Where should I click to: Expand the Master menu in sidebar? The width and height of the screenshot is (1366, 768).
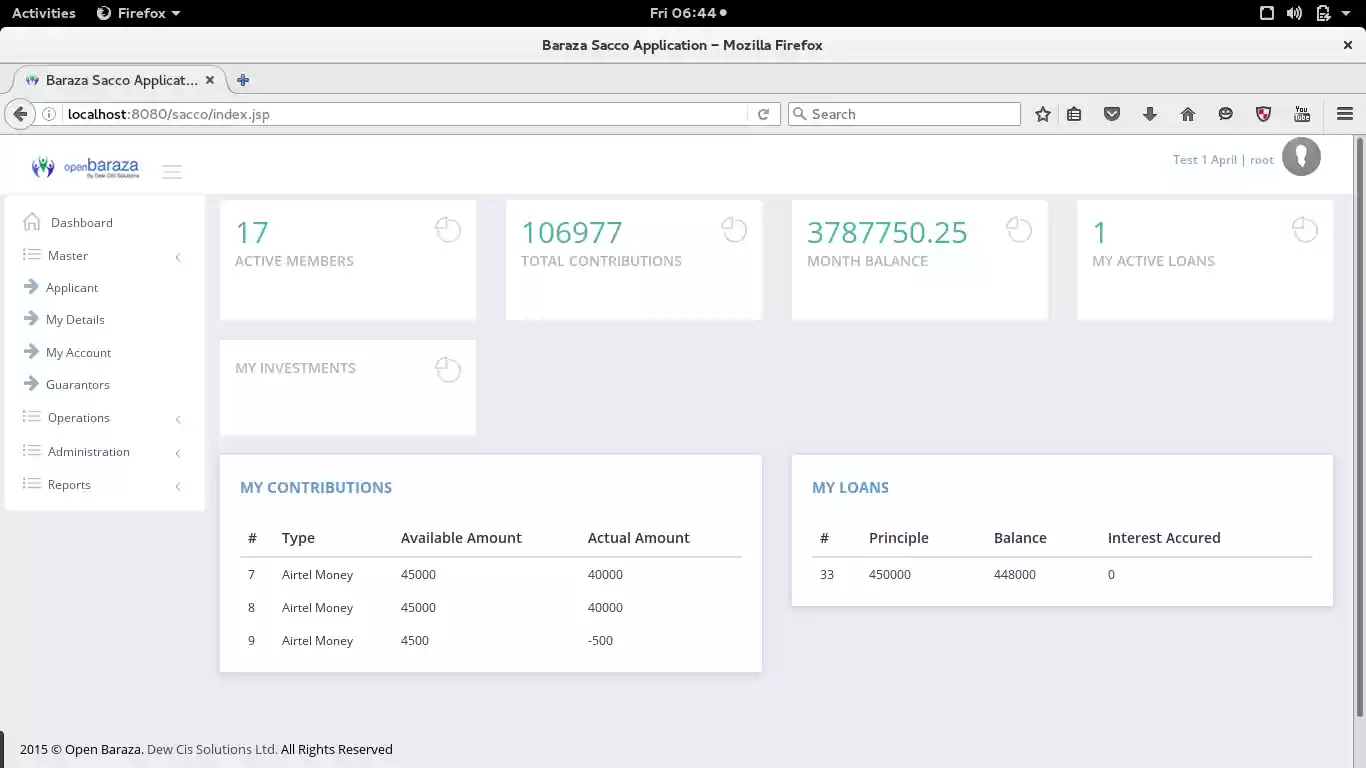(x=68, y=256)
